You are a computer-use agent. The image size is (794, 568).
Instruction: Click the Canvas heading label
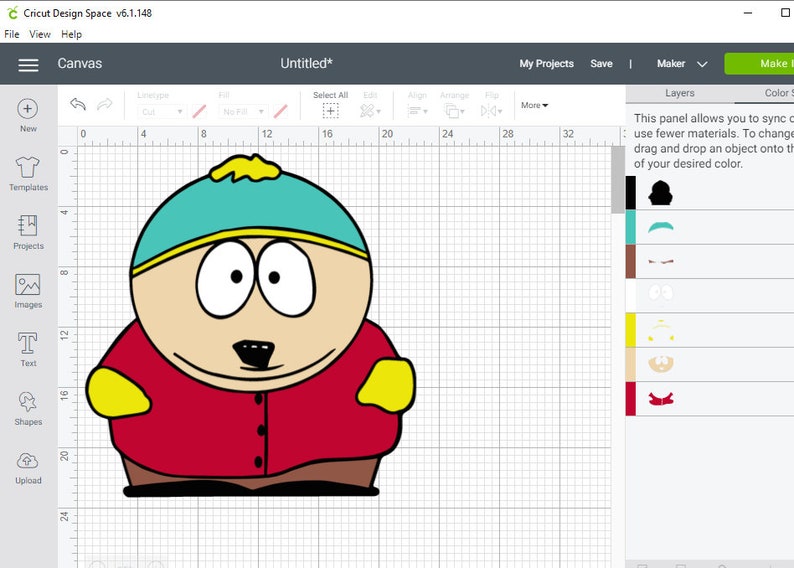click(80, 64)
